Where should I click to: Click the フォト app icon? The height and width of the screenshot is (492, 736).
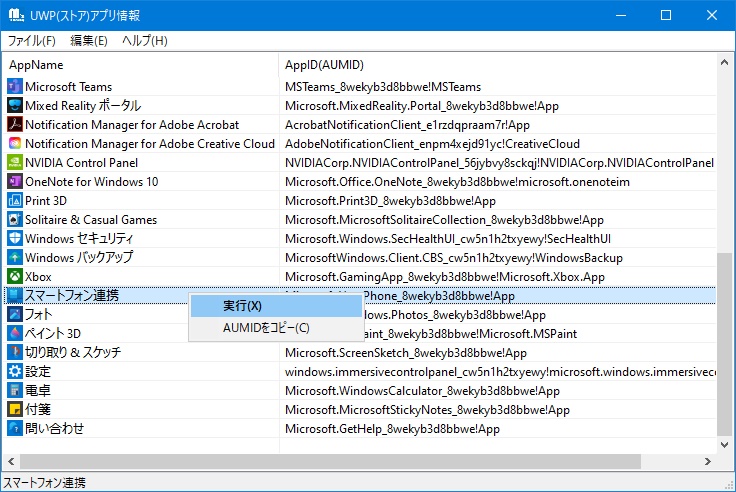click(15, 315)
